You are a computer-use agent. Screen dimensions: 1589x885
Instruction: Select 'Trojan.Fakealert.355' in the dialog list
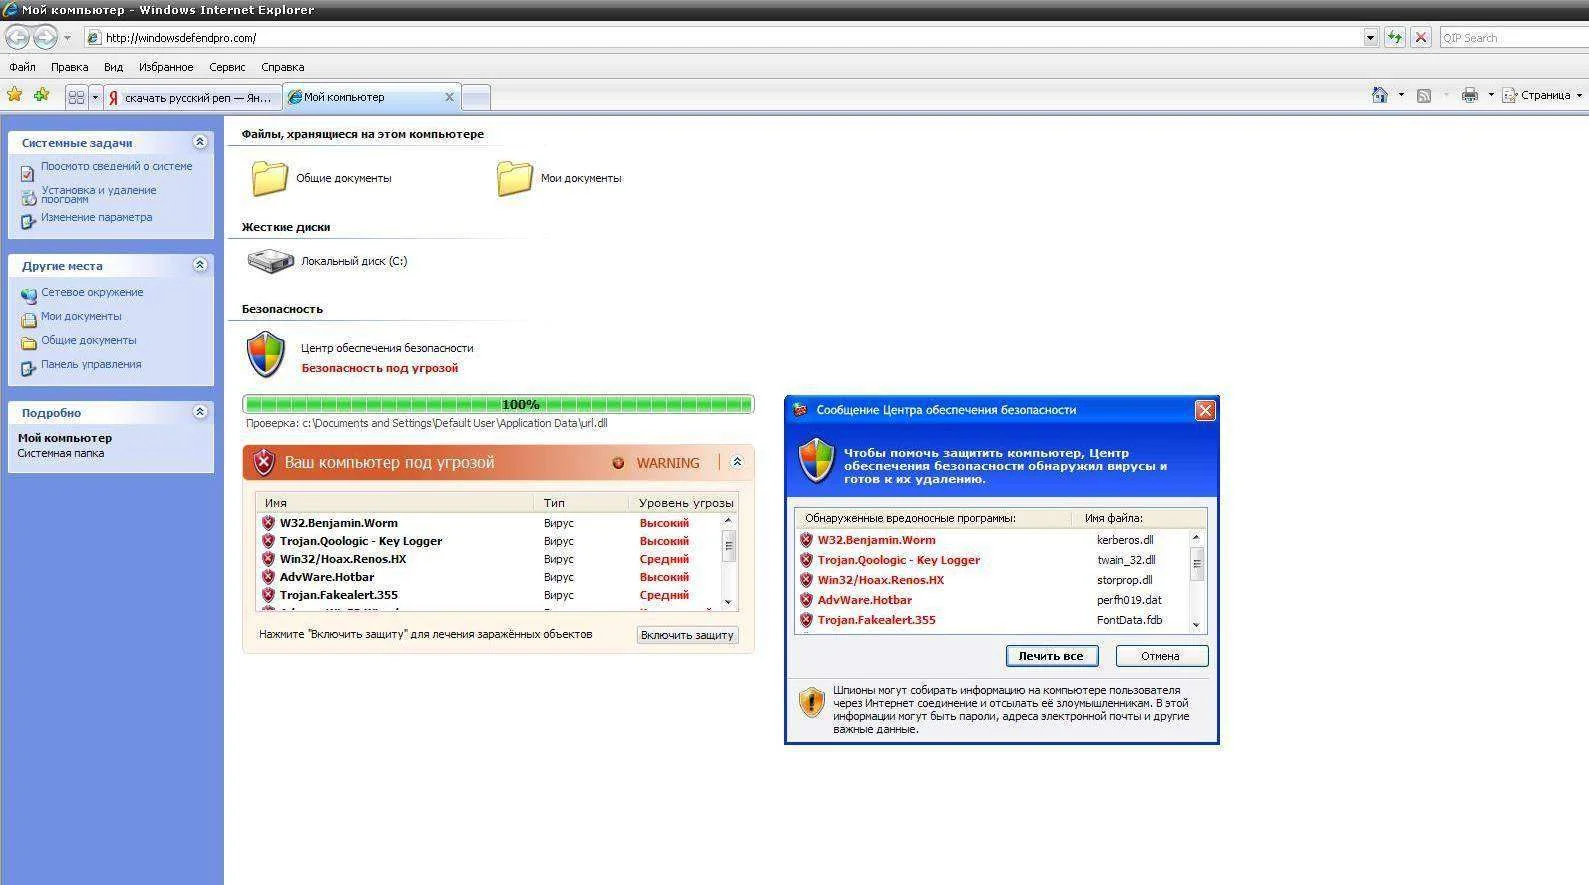tap(877, 620)
